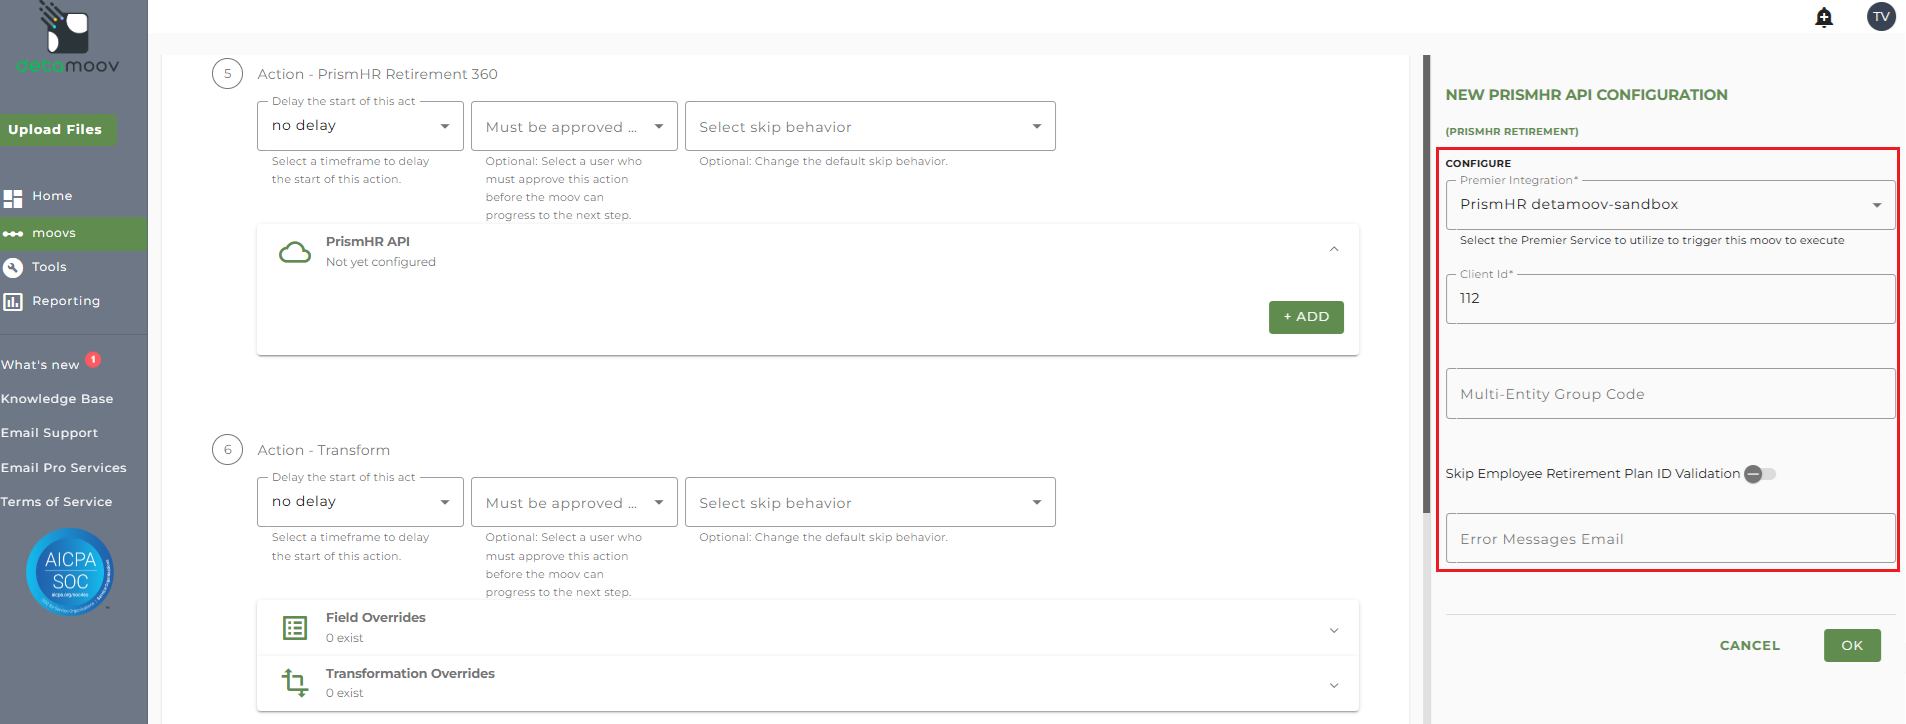The image size is (1906, 724).
Task: Open step 5 delay timeframe dropdown
Action: tap(360, 126)
